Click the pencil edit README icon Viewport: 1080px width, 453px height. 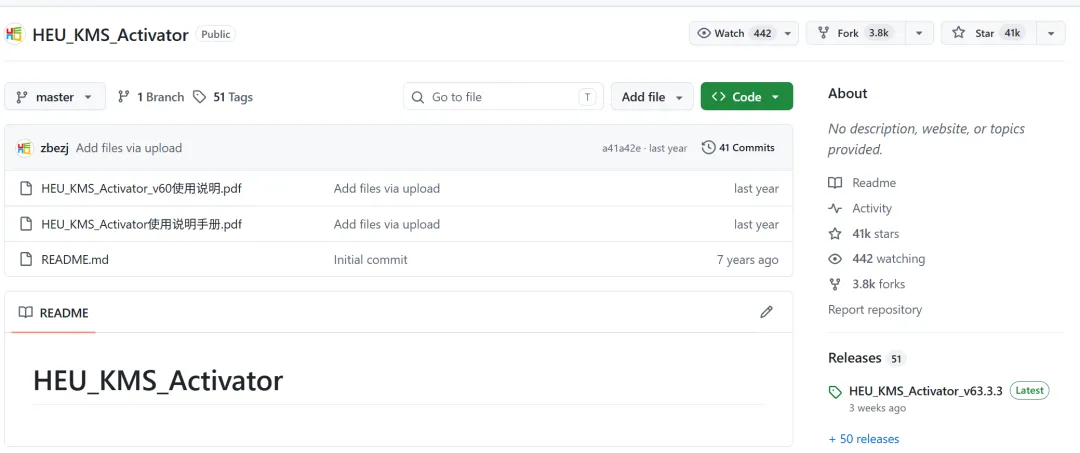tap(766, 312)
